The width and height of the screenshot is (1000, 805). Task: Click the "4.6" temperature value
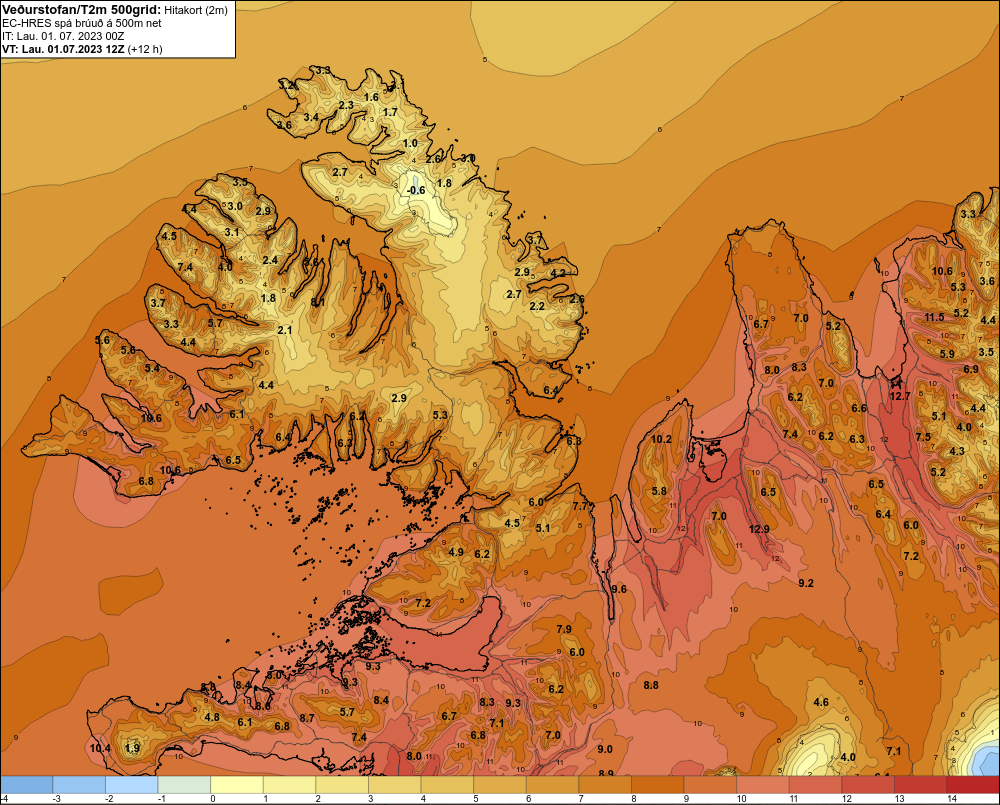[821, 702]
